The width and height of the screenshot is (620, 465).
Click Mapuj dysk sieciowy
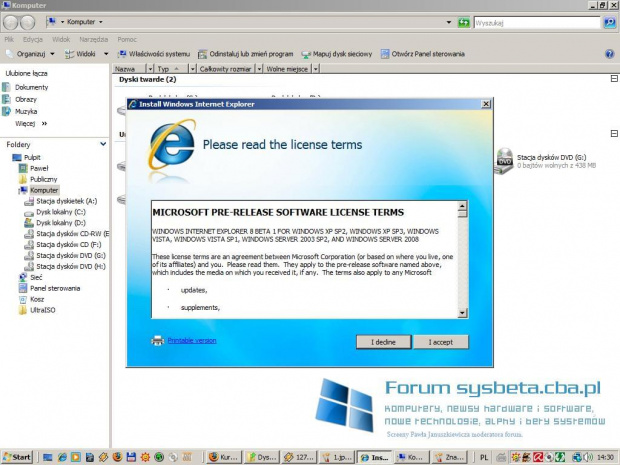pos(336,54)
